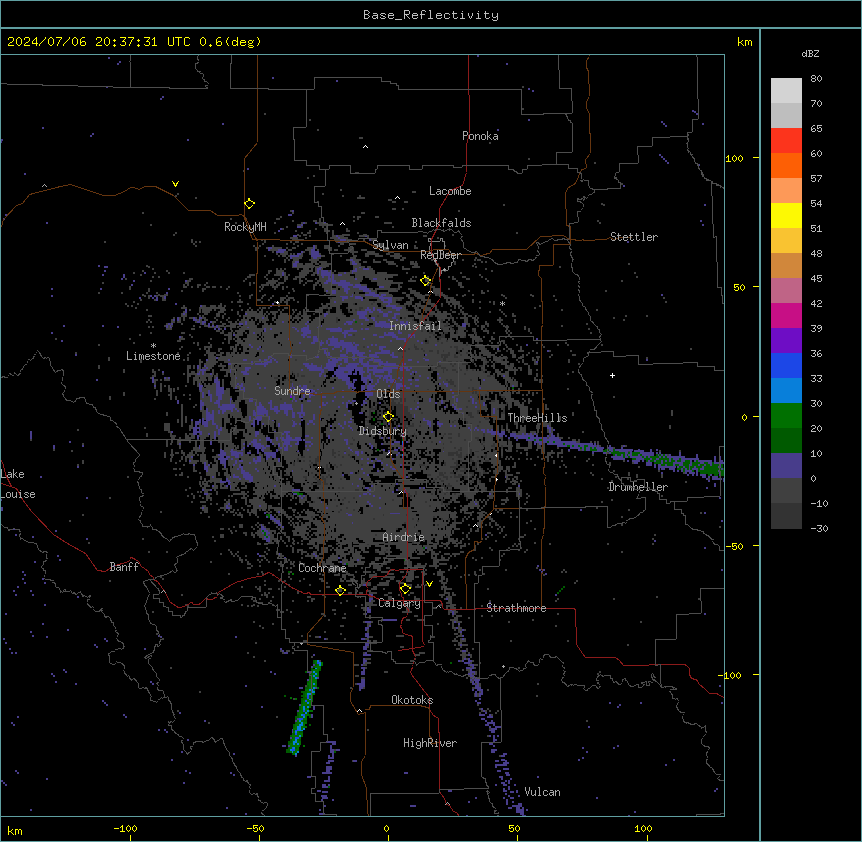Click the Airdrie city label
The width and height of the screenshot is (862, 842).
coord(404,537)
